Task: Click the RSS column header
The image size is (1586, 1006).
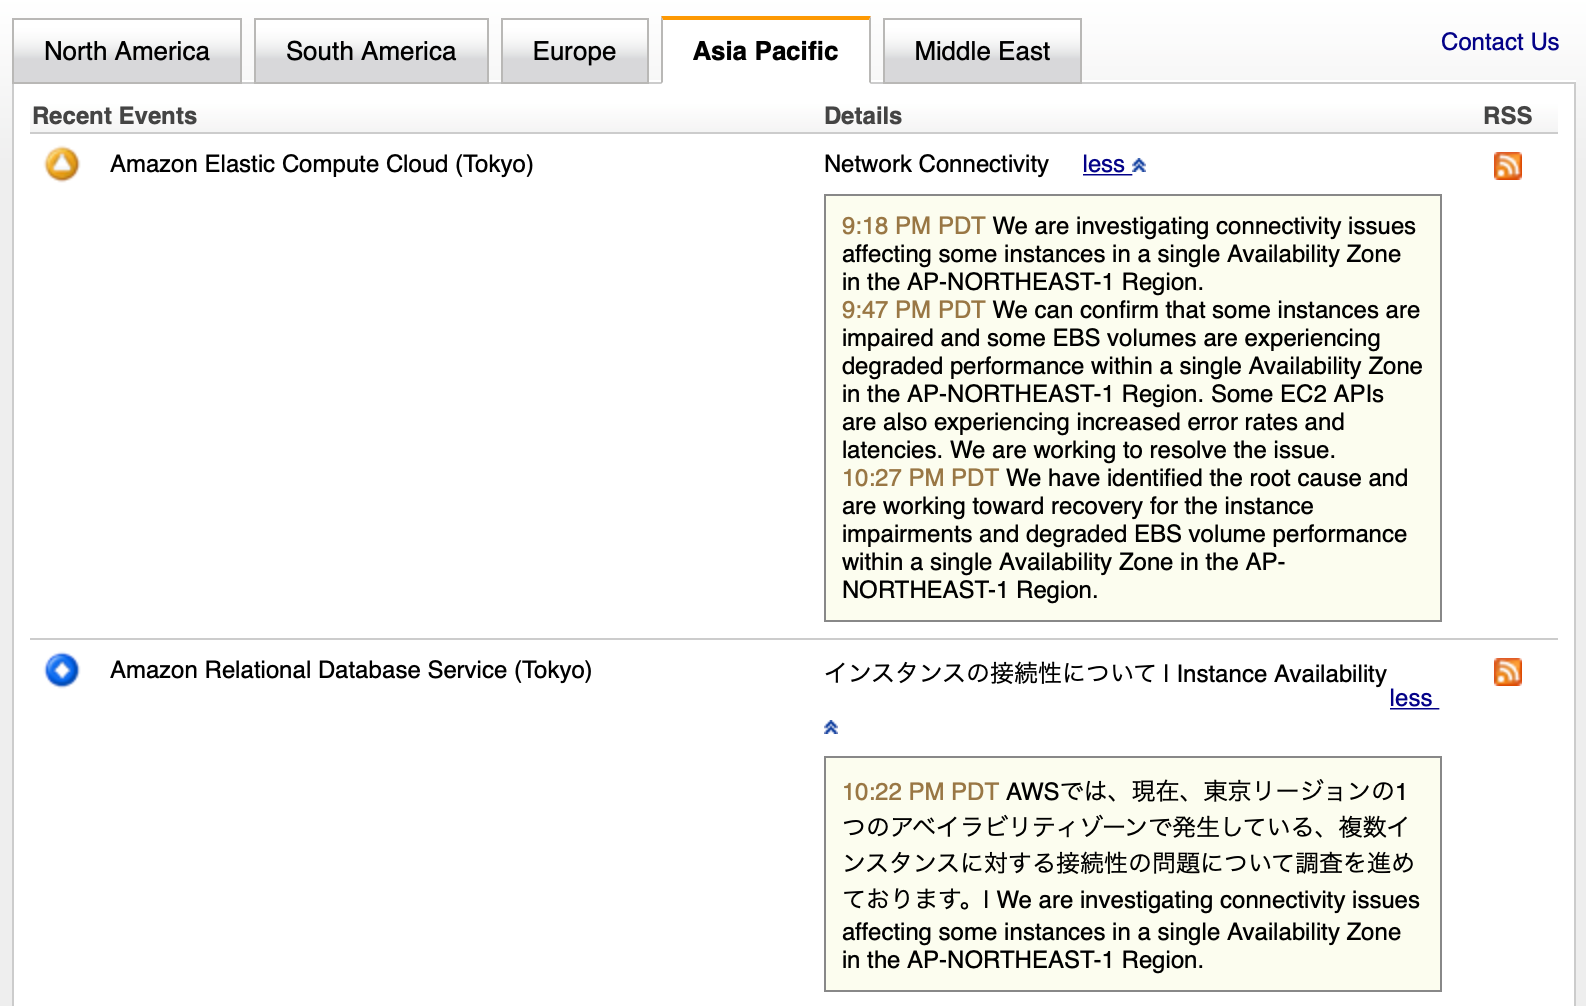Action: click(1507, 116)
